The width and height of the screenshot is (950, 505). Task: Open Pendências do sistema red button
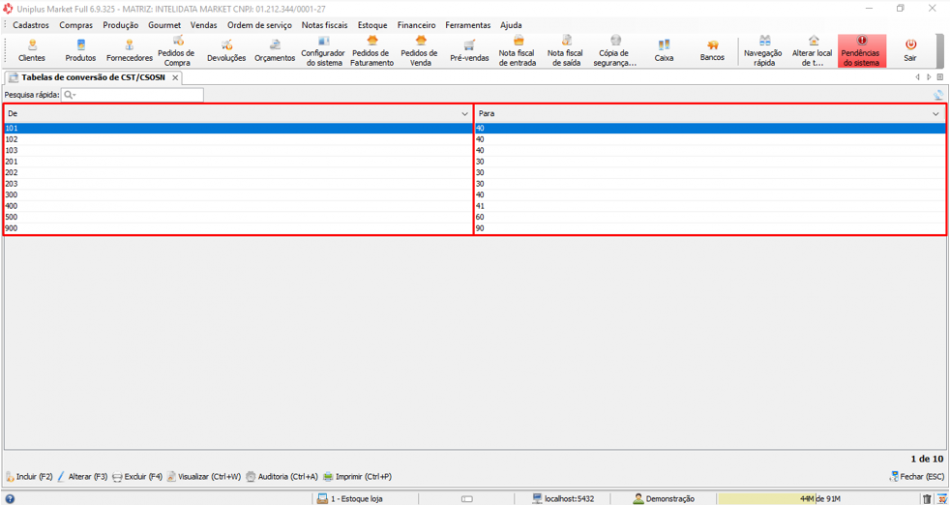coord(862,51)
